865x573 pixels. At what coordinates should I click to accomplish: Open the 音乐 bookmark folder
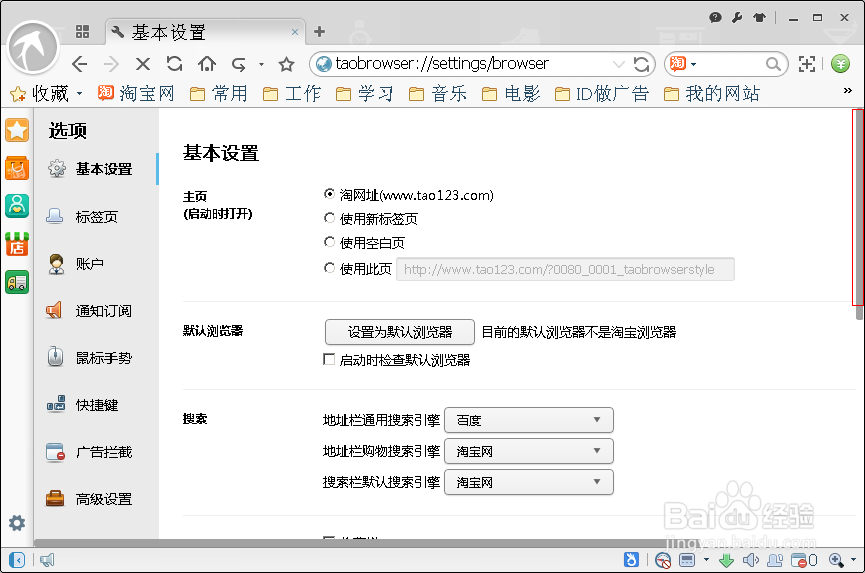pyautogui.click(x=438, y=93)
